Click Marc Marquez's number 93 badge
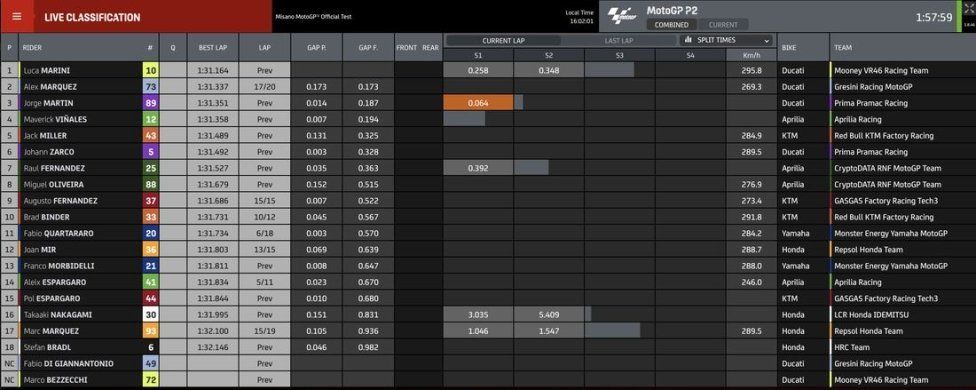Image resolution: width=976 pixels, height=390 pixels. pos(151,331)
